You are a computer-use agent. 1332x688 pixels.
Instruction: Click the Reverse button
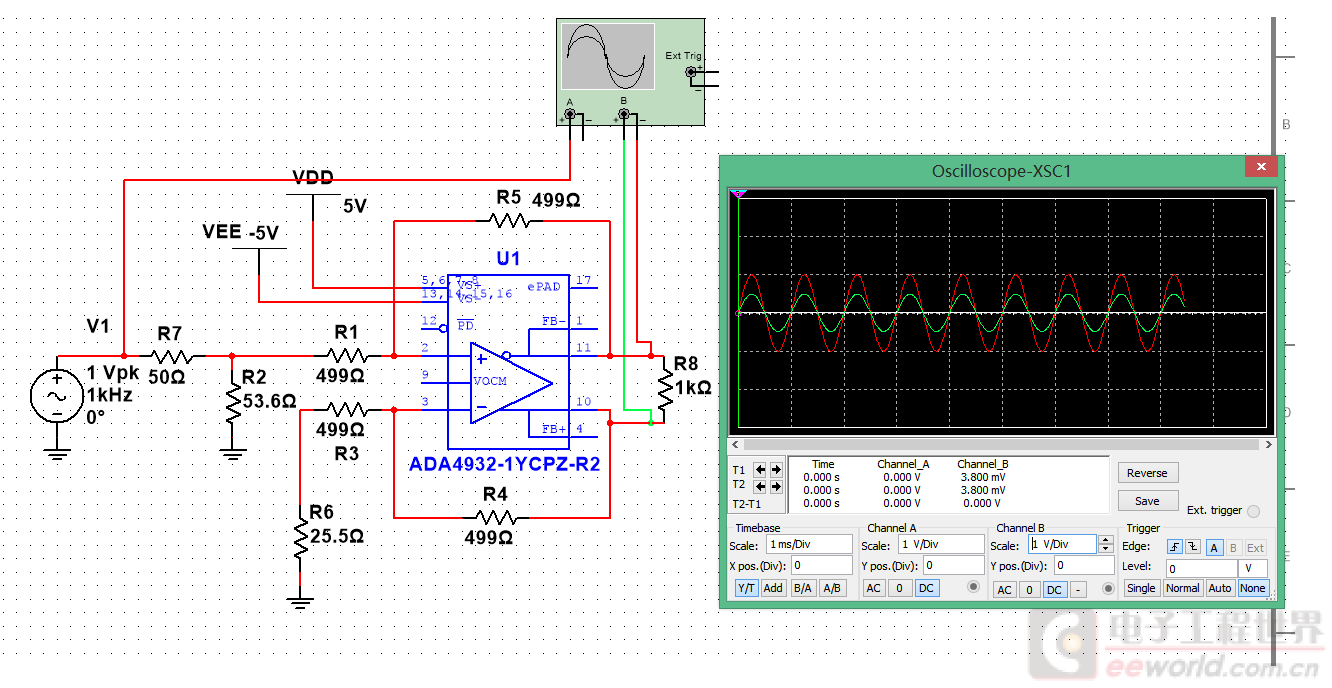click(1147, 473)
